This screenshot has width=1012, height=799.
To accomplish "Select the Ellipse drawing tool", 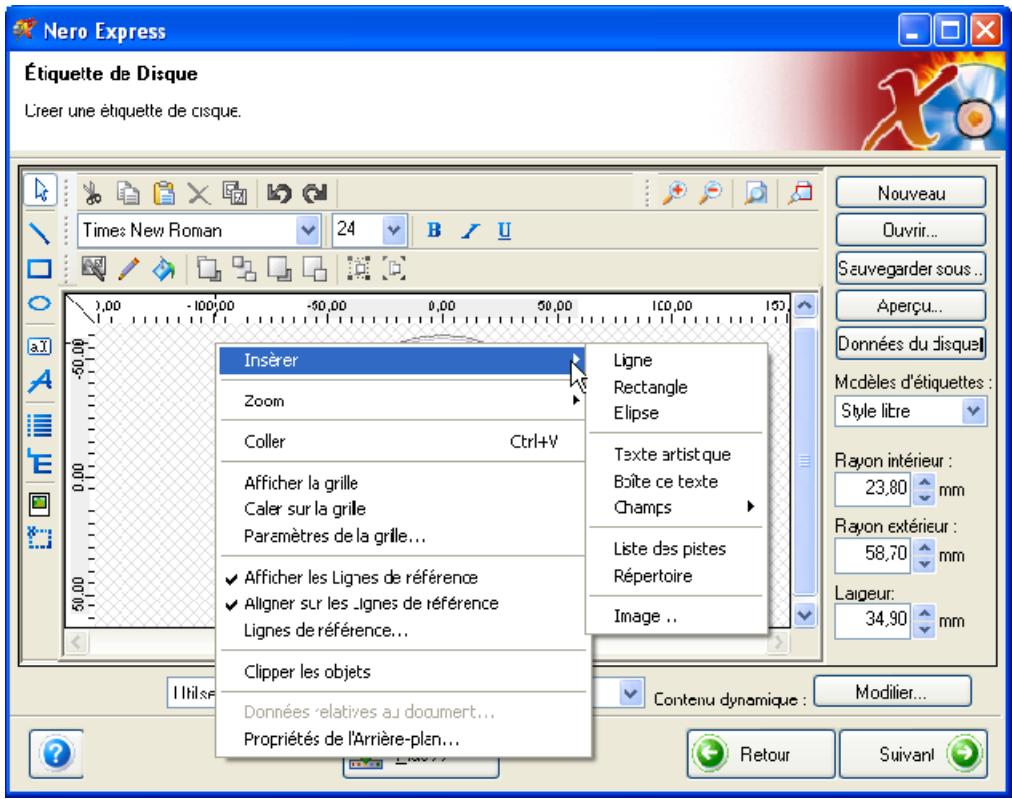I will (40, 303).
